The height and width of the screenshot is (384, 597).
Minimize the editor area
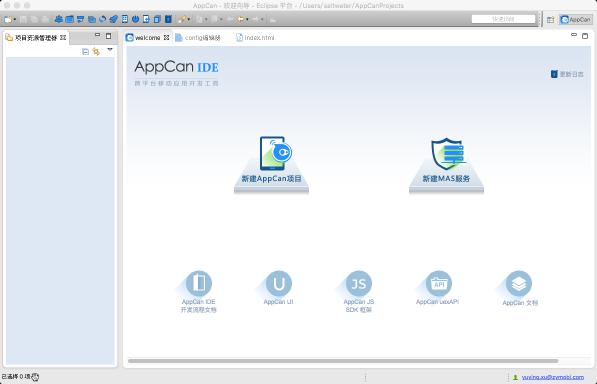(574, 35)
